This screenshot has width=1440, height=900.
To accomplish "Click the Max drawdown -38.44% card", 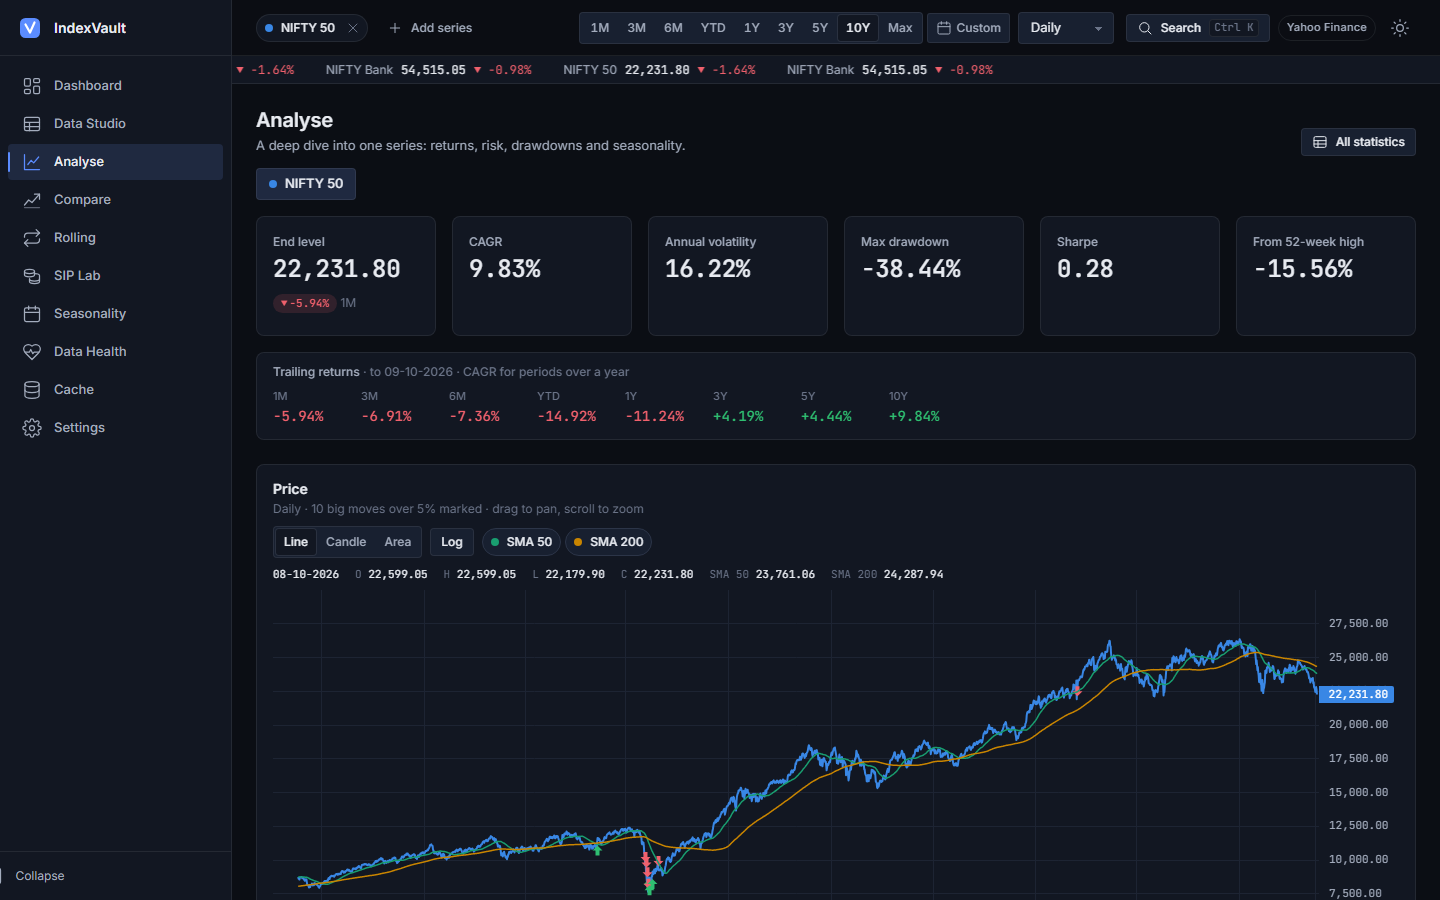I will click(934, 276).
